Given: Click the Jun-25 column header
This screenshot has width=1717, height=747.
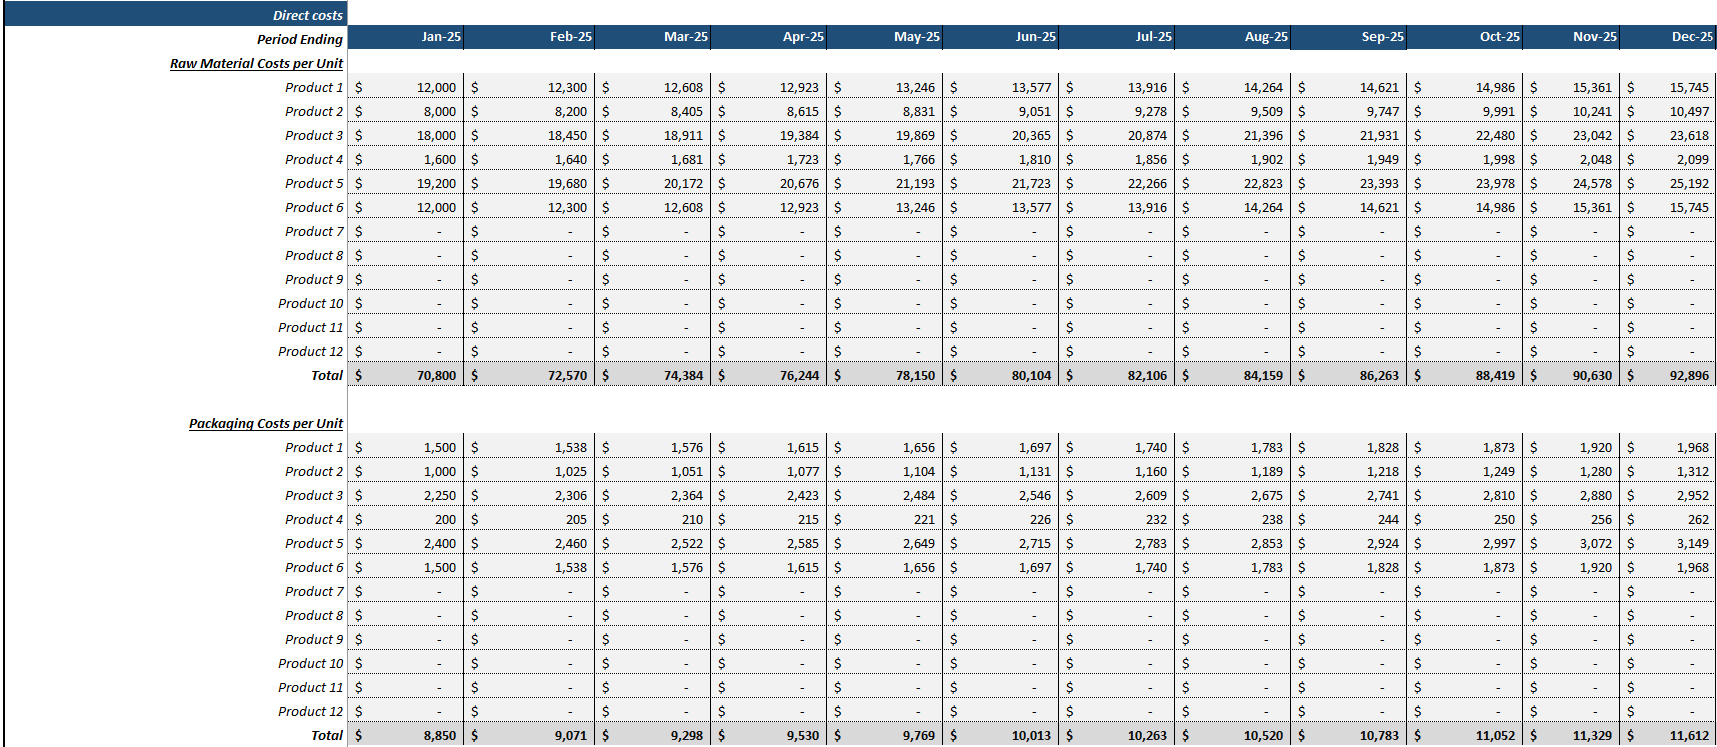Looking at the screenshot, I should pos(1001,37).
